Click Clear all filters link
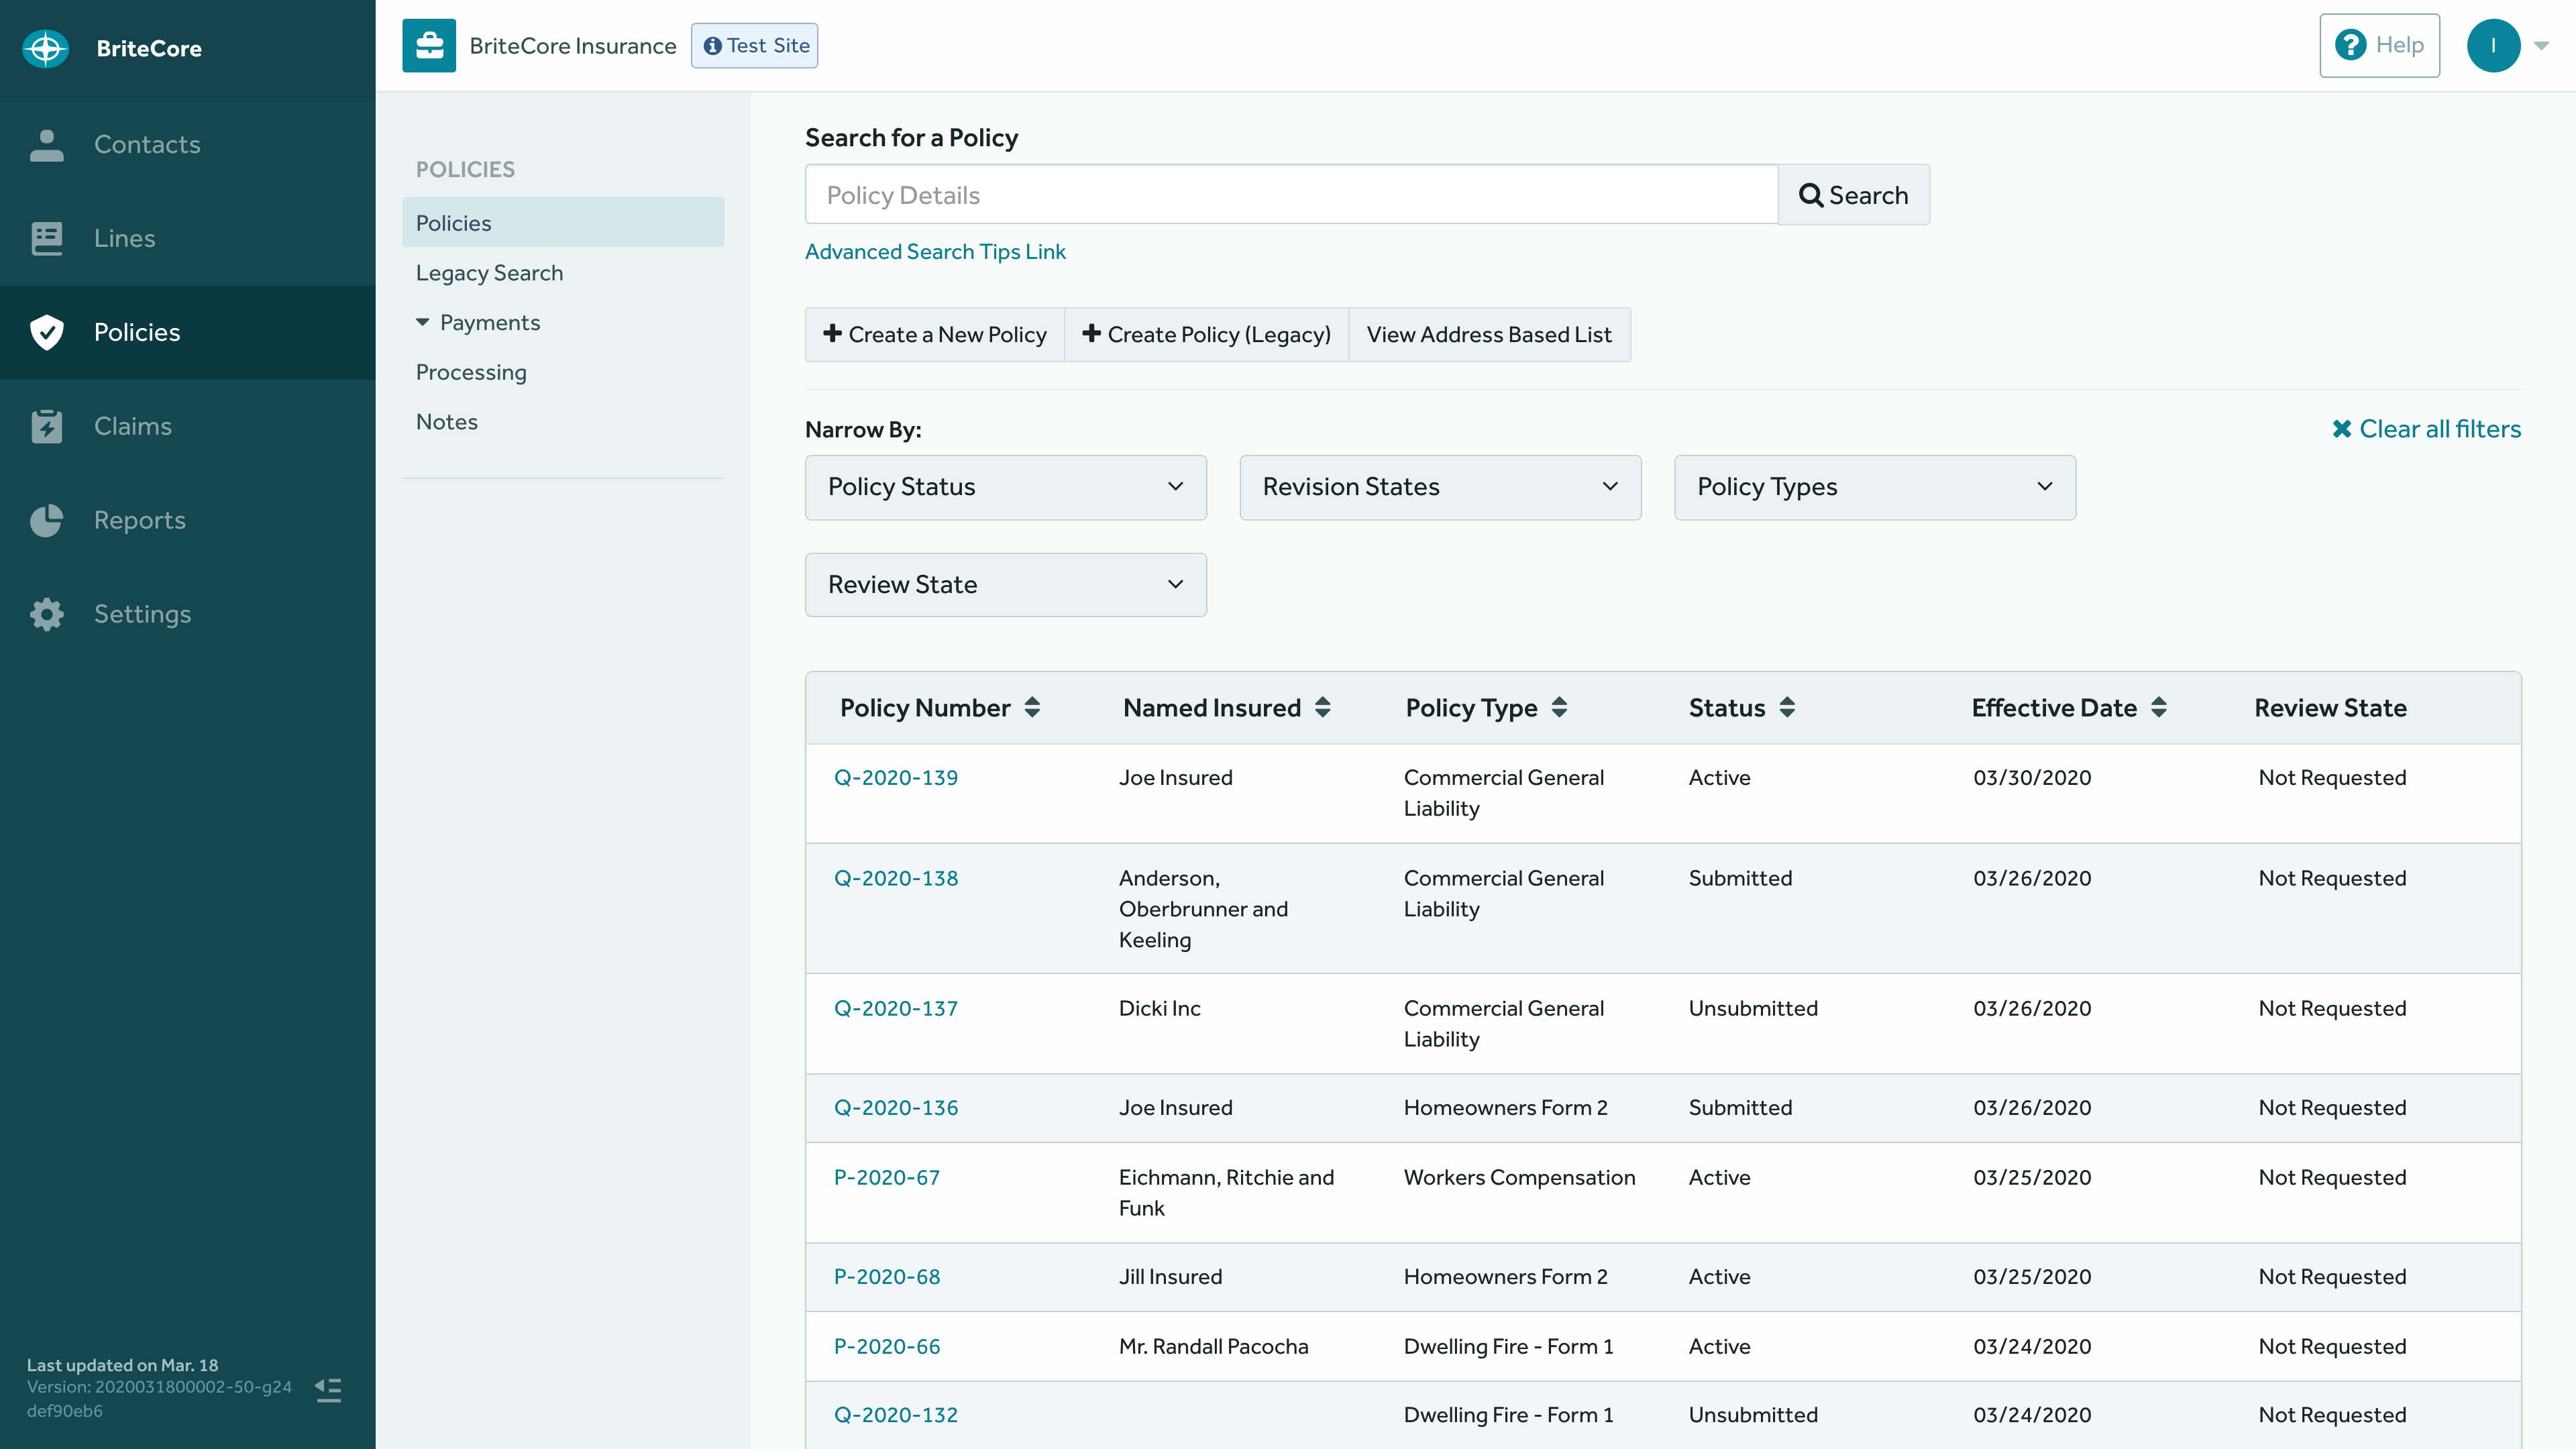The image size is (2576, 1449). click(x=2426, y=429)
